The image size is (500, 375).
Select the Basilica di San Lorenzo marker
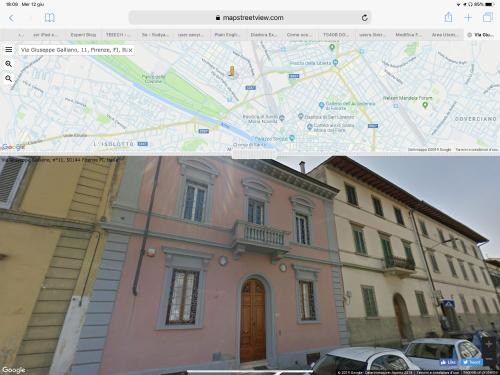[301, 116]
